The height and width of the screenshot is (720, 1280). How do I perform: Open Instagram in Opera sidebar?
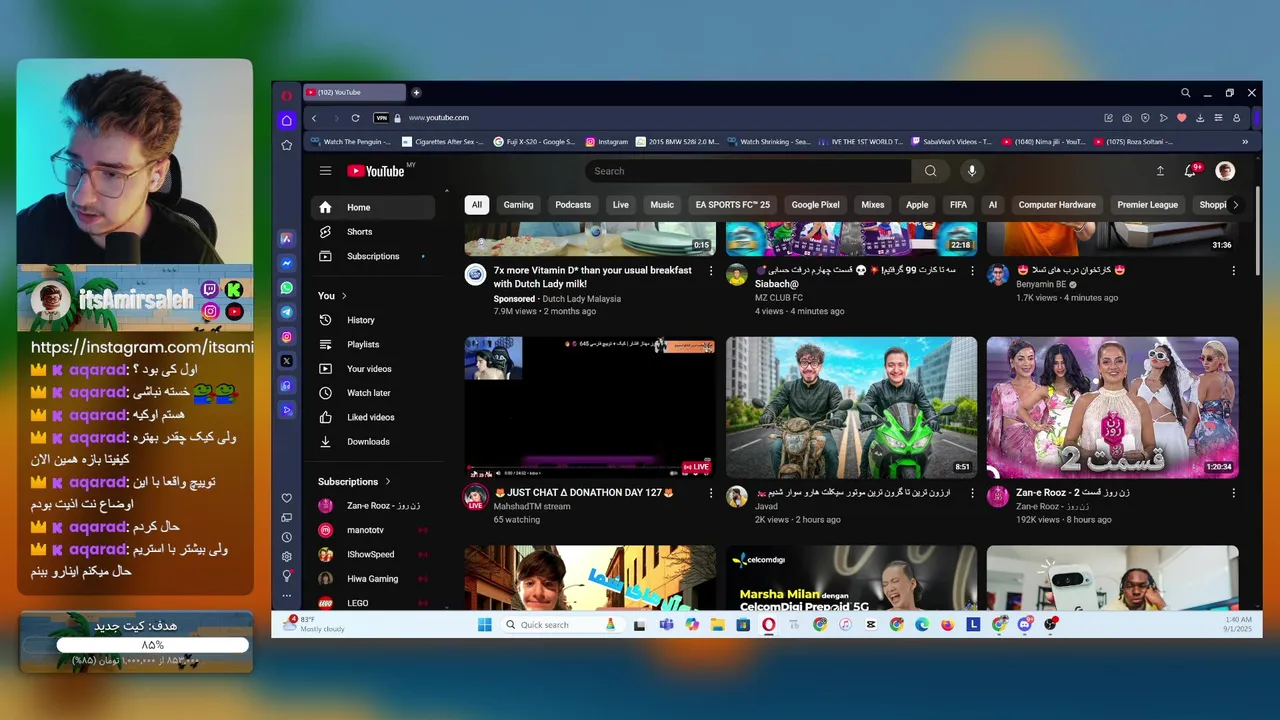tap(287, 337)
